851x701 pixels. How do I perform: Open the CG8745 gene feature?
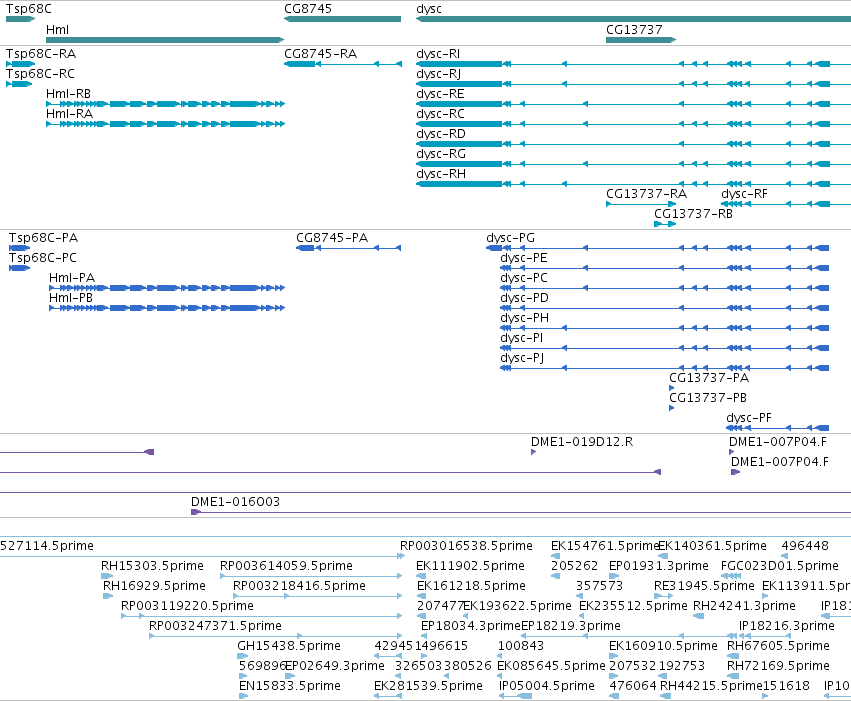pyautogui.click(x=342, y=19)
